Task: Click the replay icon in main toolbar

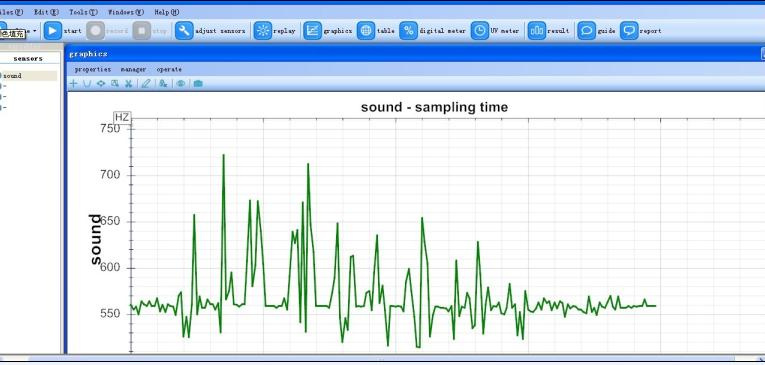Action: pos(262,31)
